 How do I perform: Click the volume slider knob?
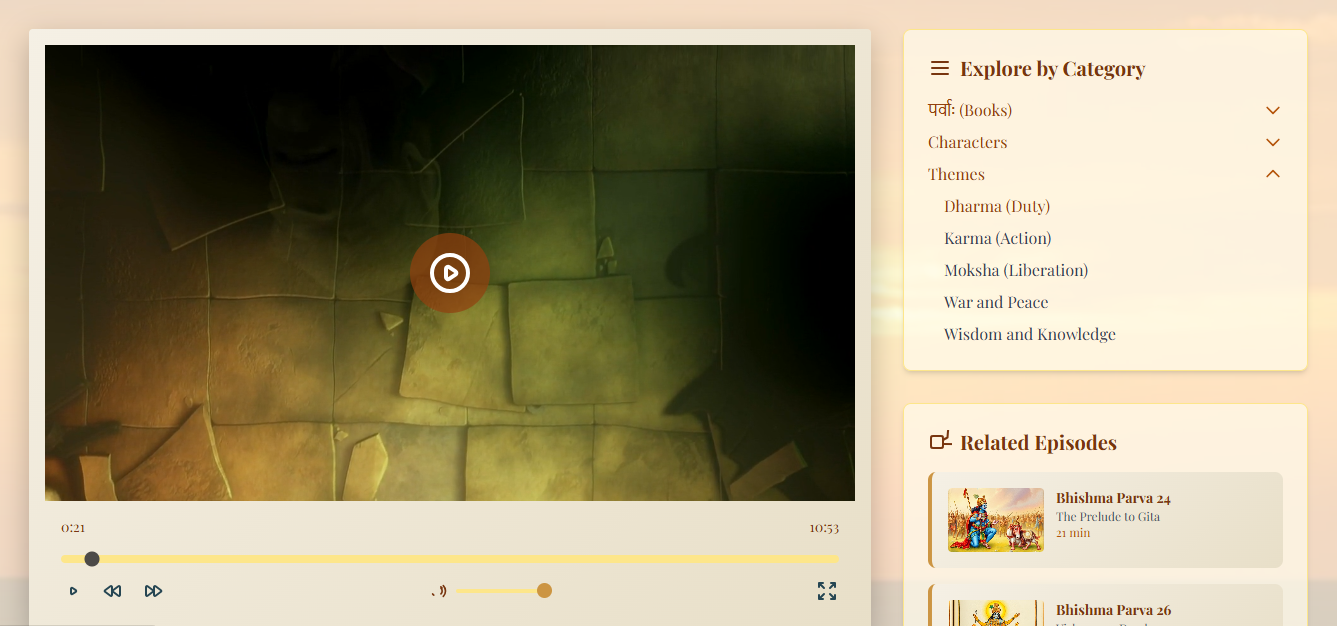pyautogui.click(x=544, y=591)
